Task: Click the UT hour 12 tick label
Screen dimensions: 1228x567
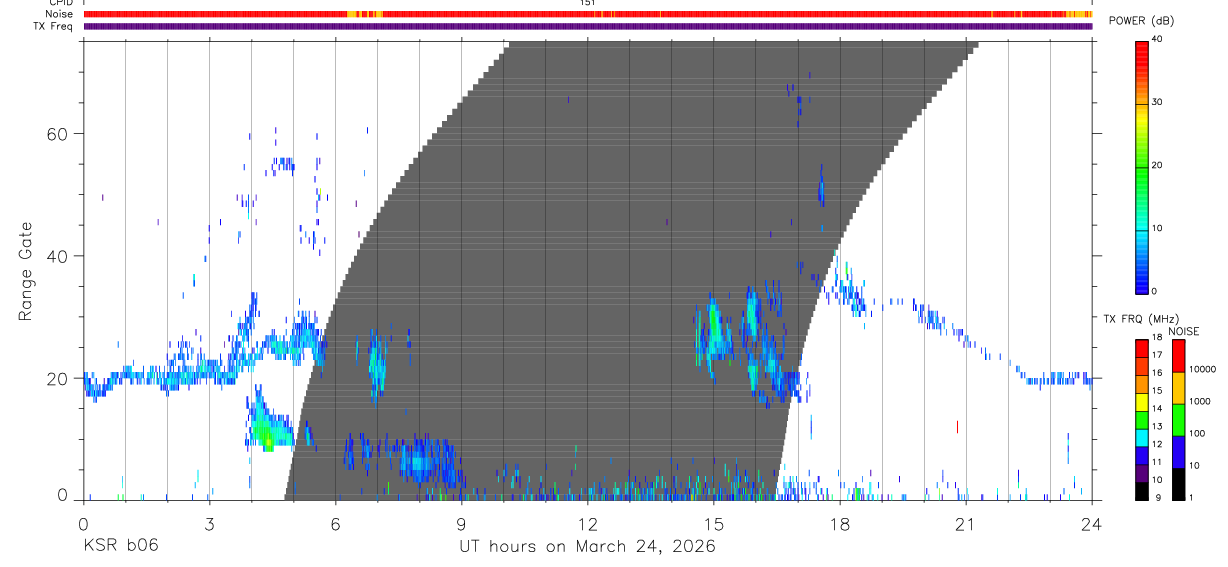Action: 587,523
